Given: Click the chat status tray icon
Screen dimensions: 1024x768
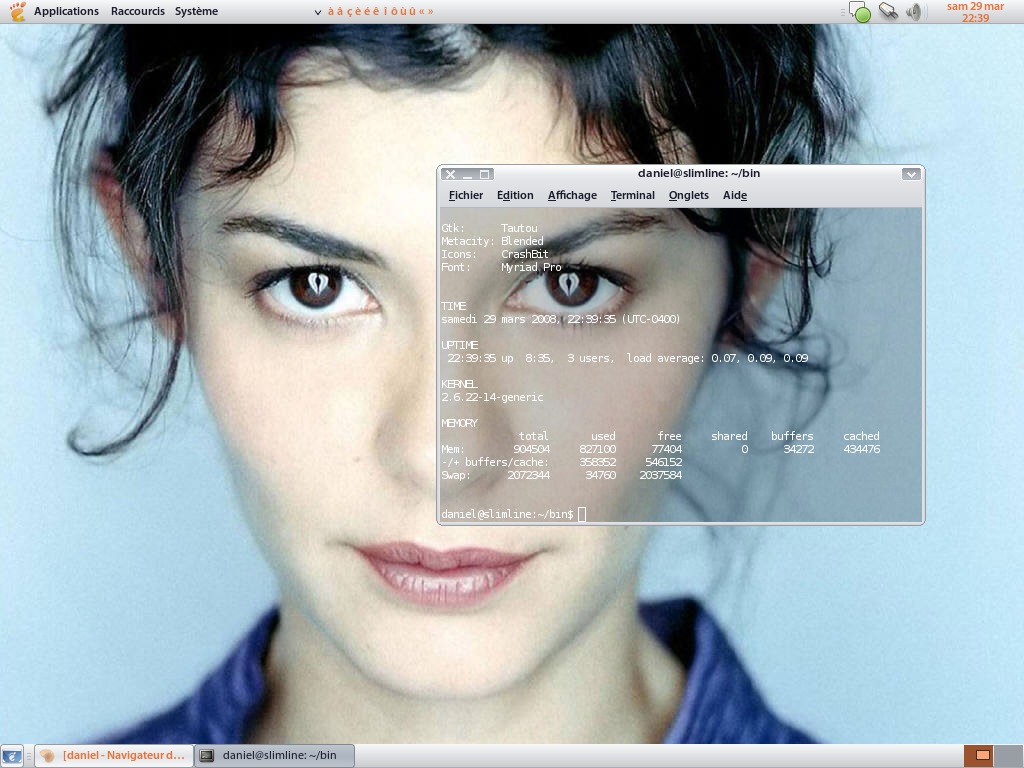Looking at the screenshot, I should click(x=859, y=12).
